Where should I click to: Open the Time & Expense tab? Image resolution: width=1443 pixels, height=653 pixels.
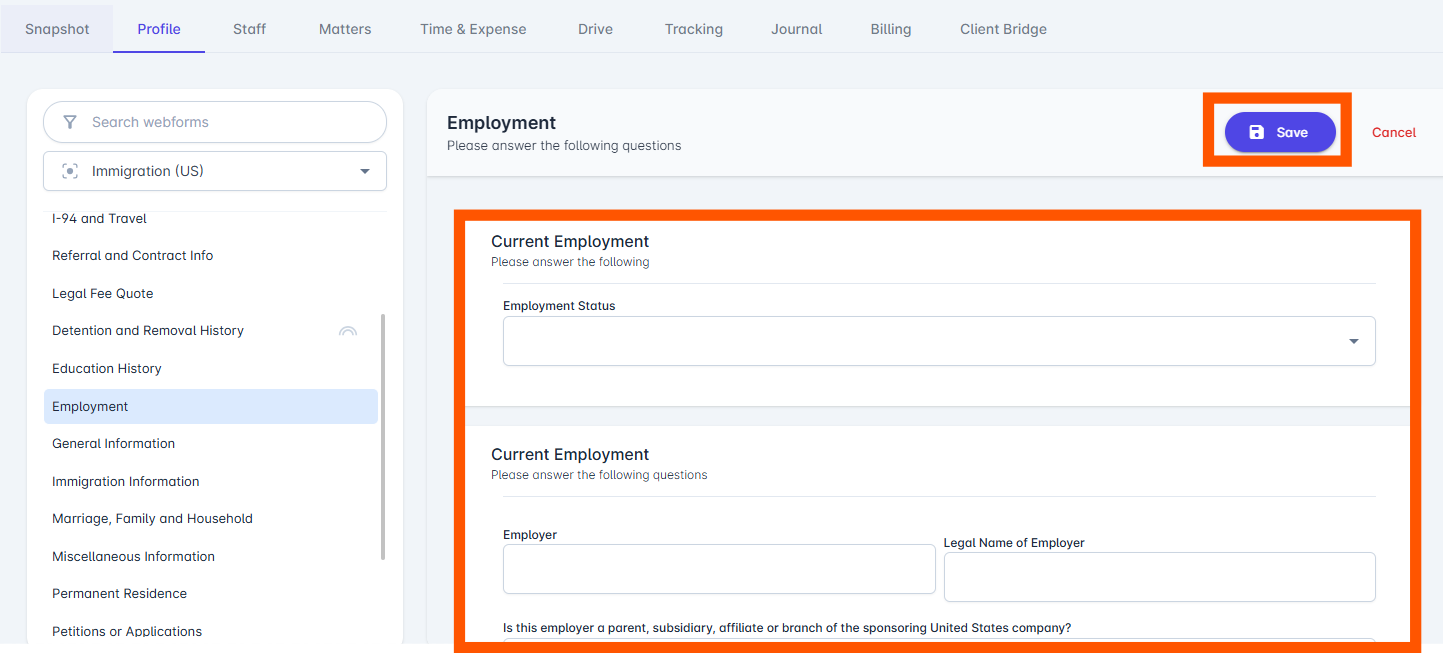(473, 29)
